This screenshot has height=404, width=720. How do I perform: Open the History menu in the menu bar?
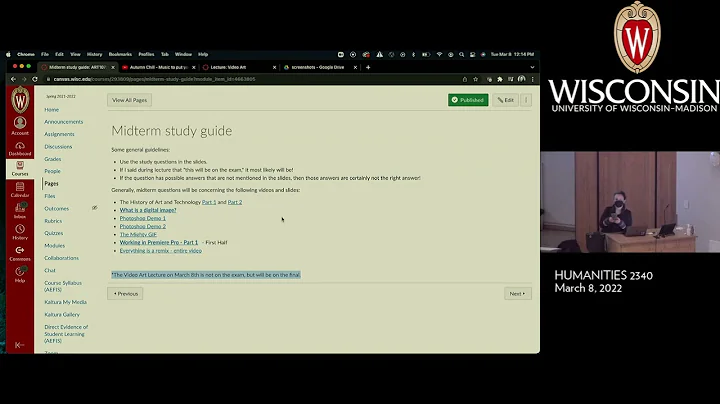click(95, 54)
